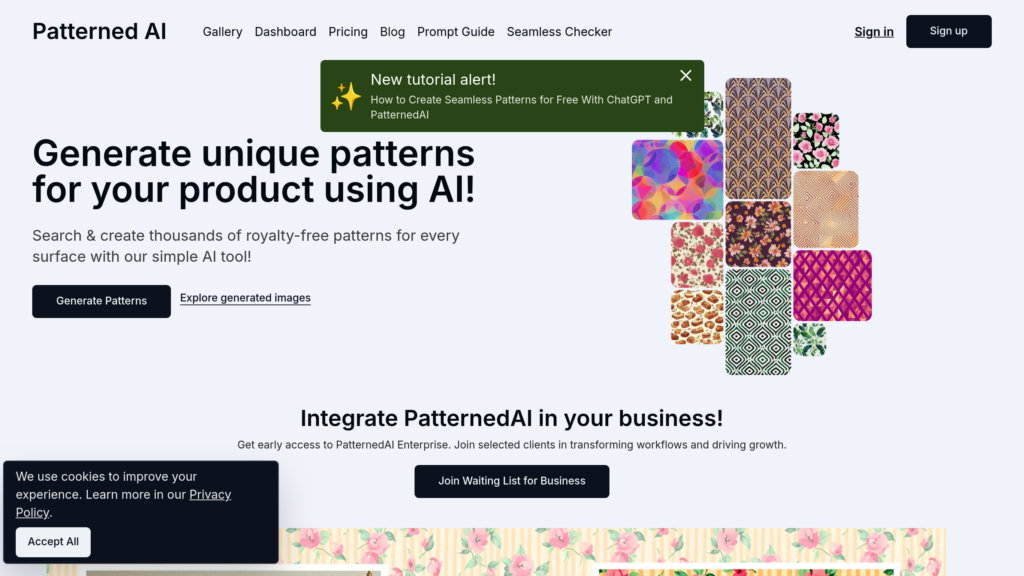Open the Pricing page

(x=348, y=32)
